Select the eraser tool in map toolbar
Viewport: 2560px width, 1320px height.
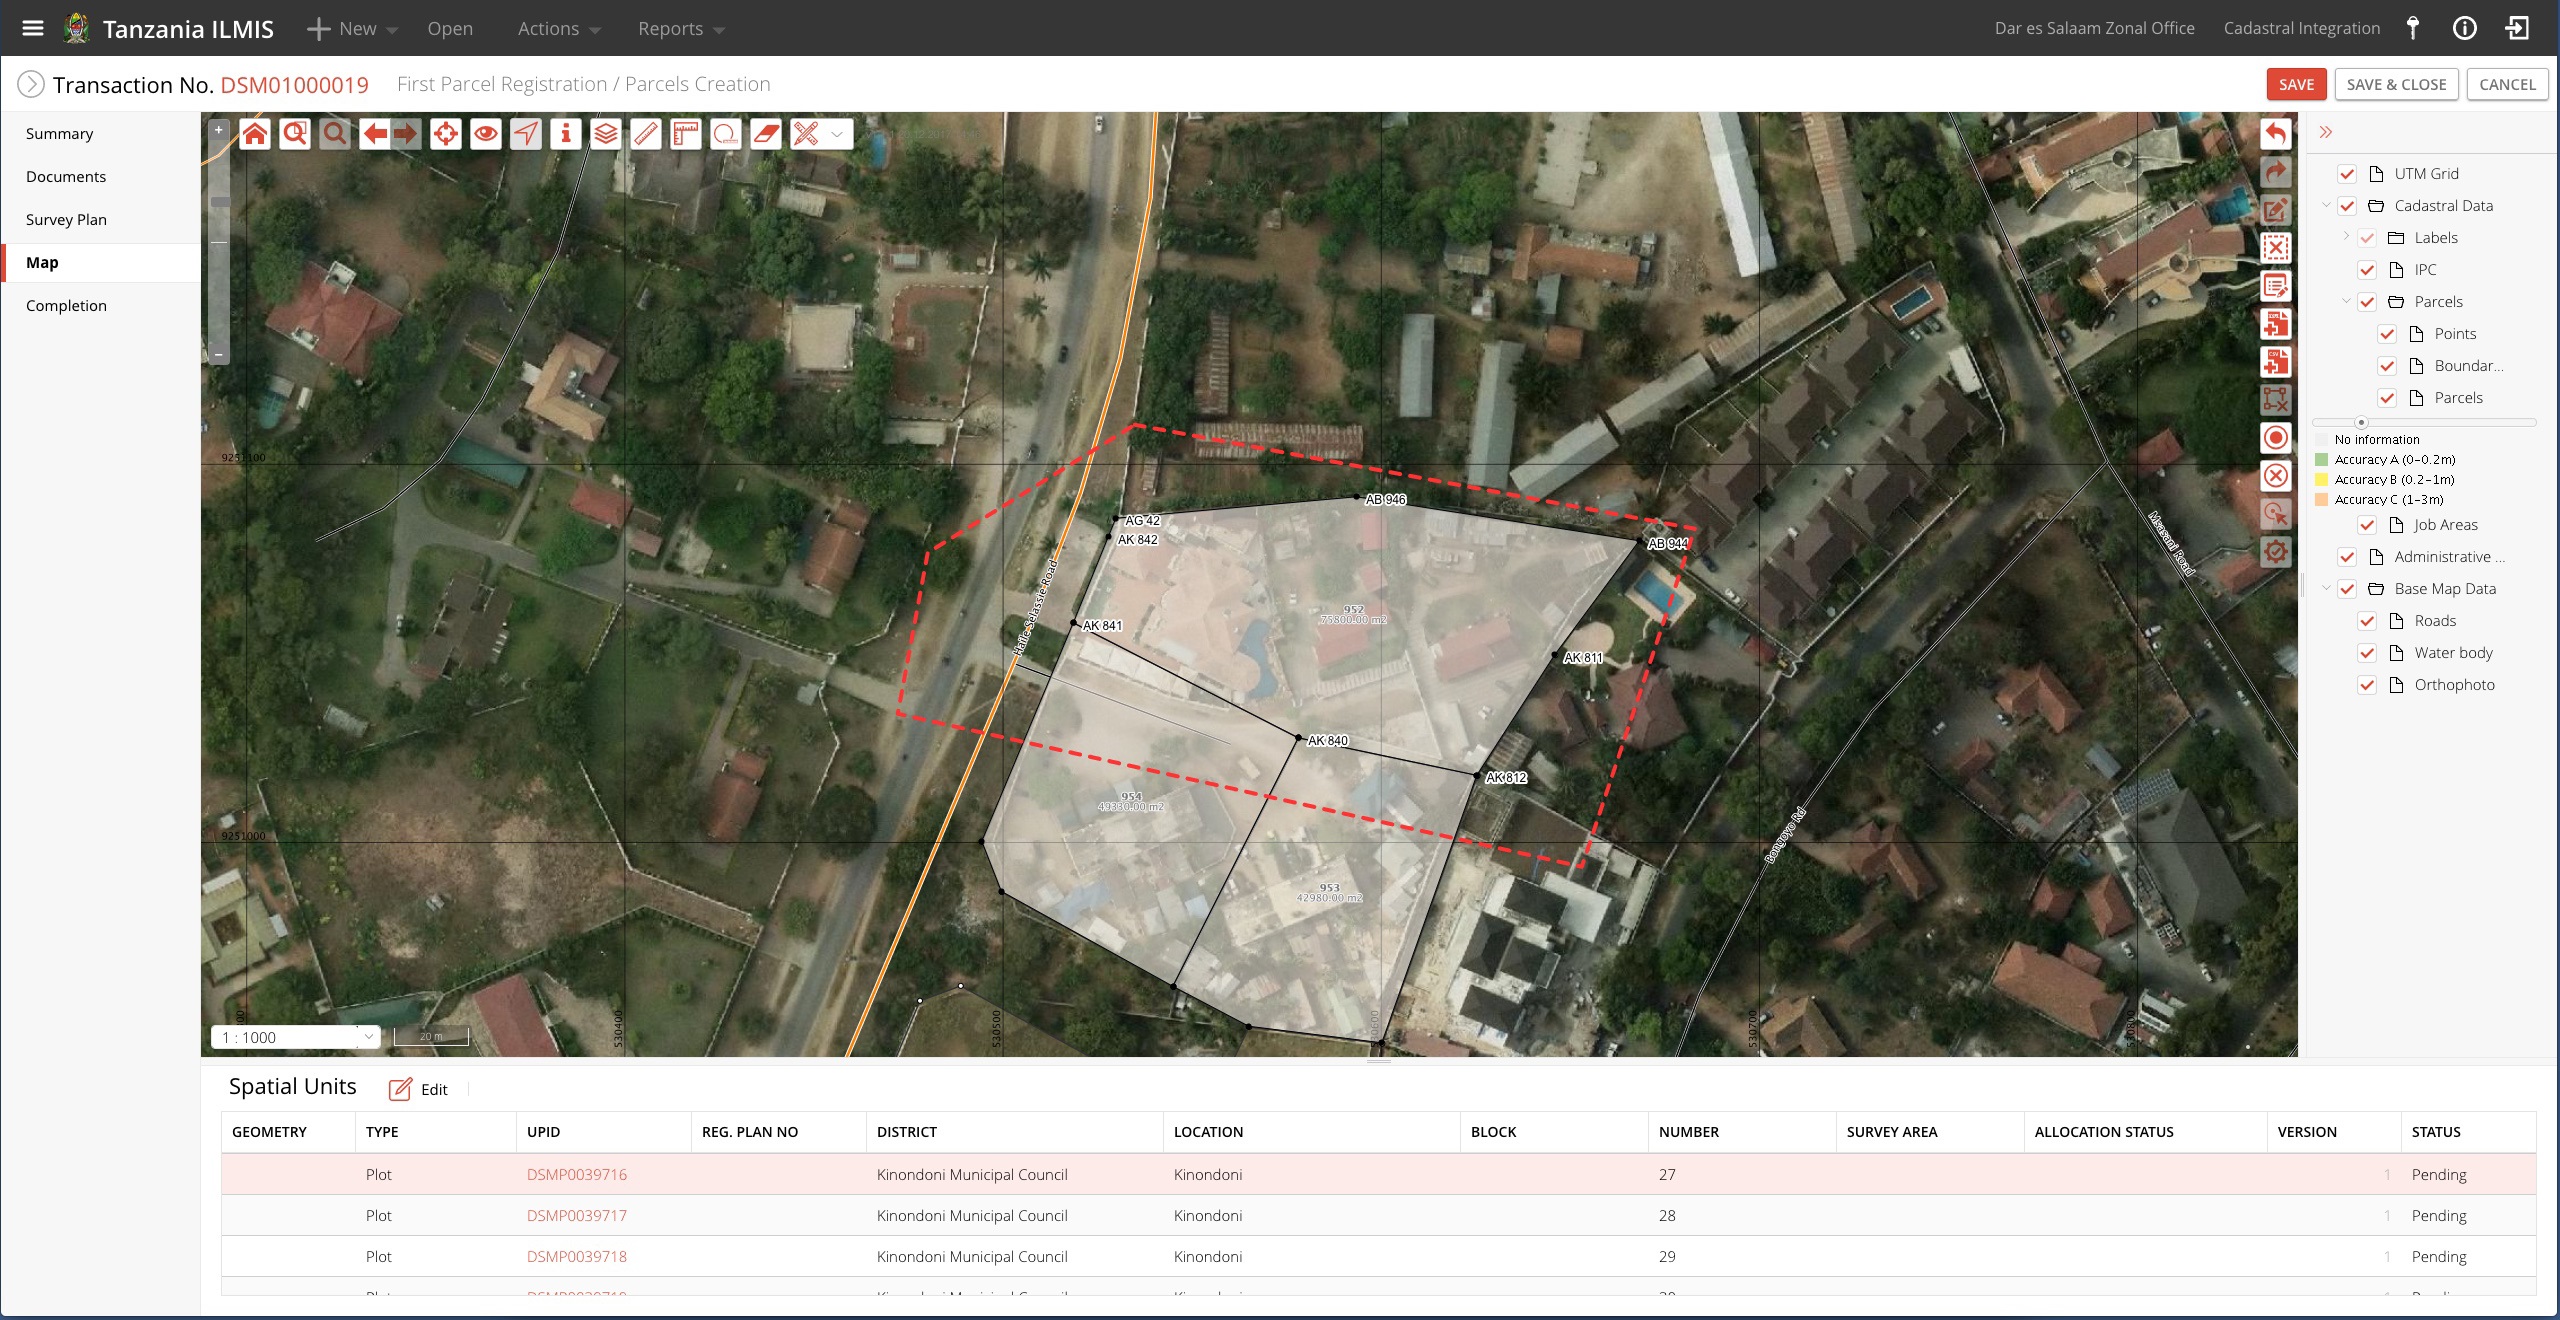766,134
